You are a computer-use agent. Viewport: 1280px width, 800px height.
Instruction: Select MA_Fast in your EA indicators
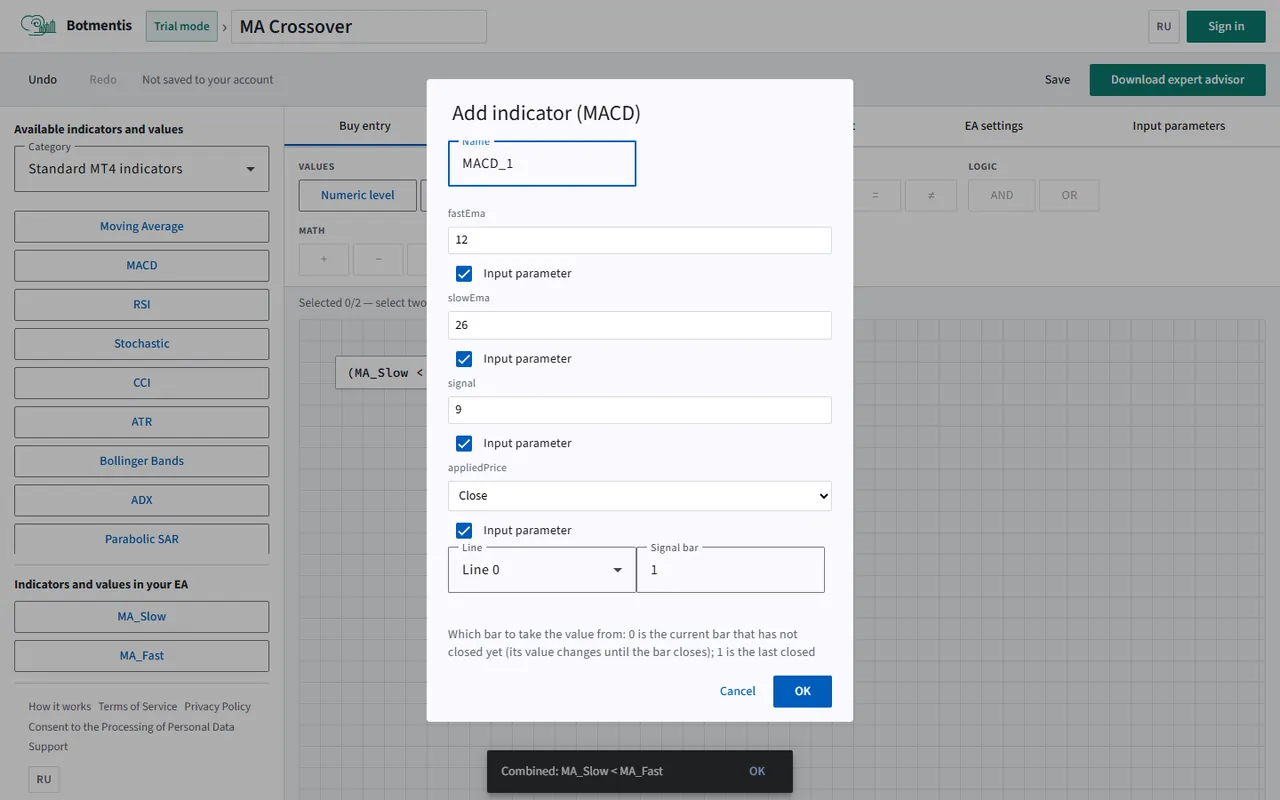(142, 656)
